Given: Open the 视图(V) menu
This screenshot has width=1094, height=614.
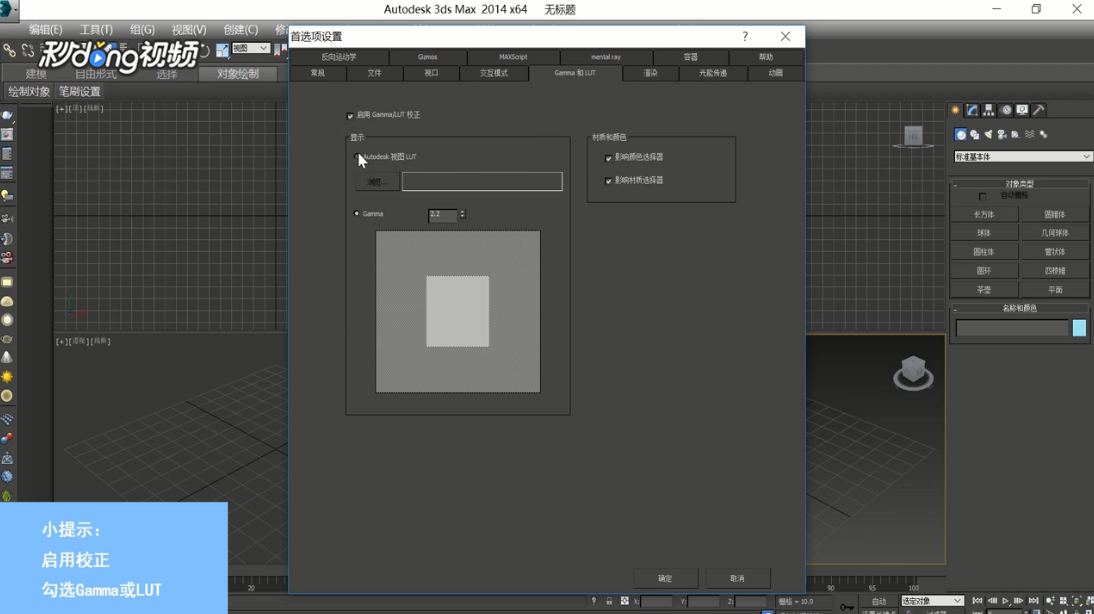Looking at the screenshot, I should pos(189,29).
